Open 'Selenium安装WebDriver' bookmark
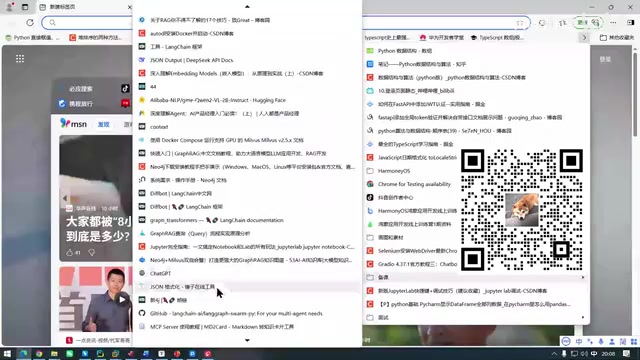This screenshot has height=360, width=640. pyautogui.click(x=412, y=251)
